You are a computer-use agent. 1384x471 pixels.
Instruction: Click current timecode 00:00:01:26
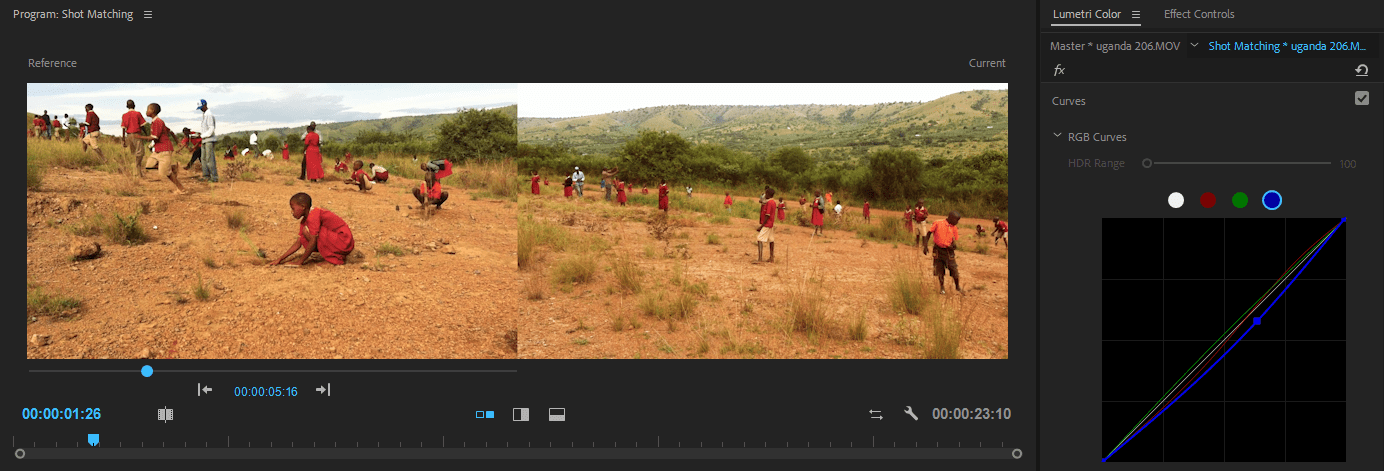62,414
